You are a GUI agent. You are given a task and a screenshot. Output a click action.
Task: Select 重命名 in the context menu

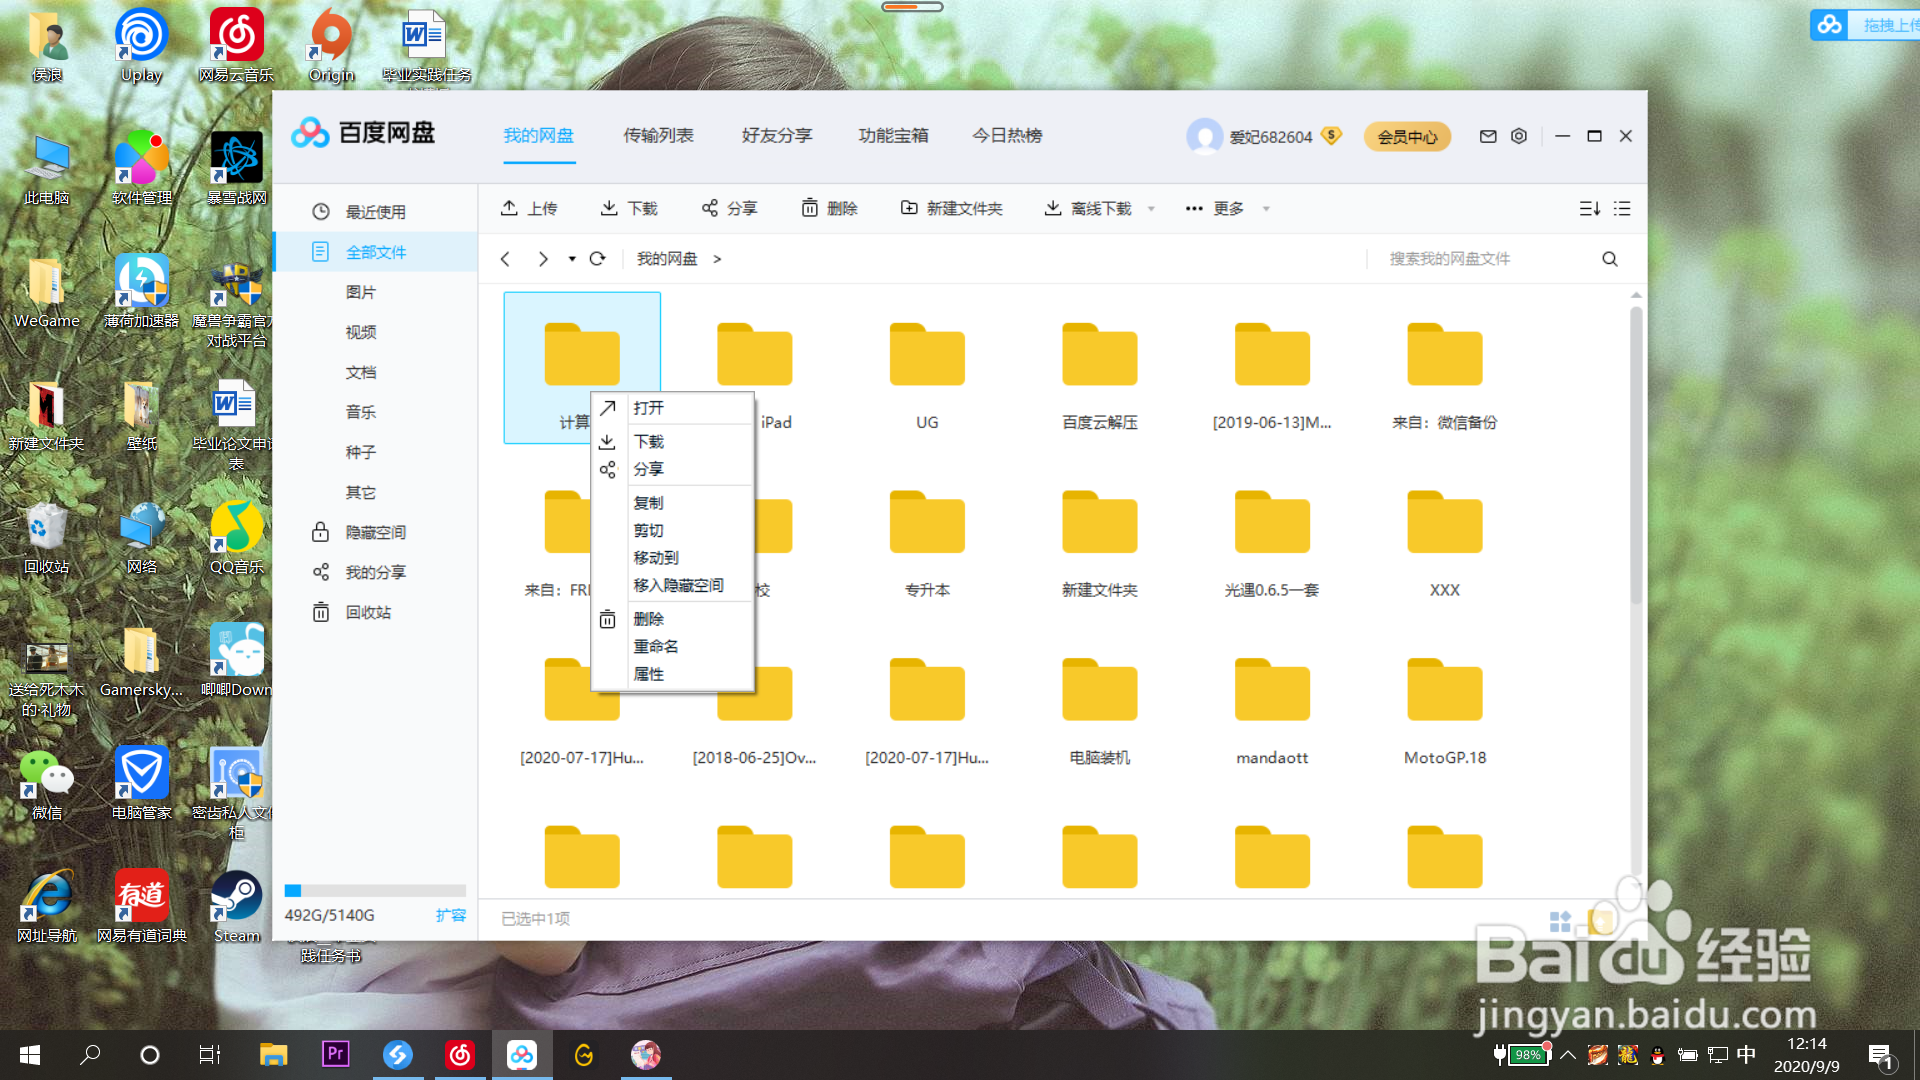[x=655, y=645]
